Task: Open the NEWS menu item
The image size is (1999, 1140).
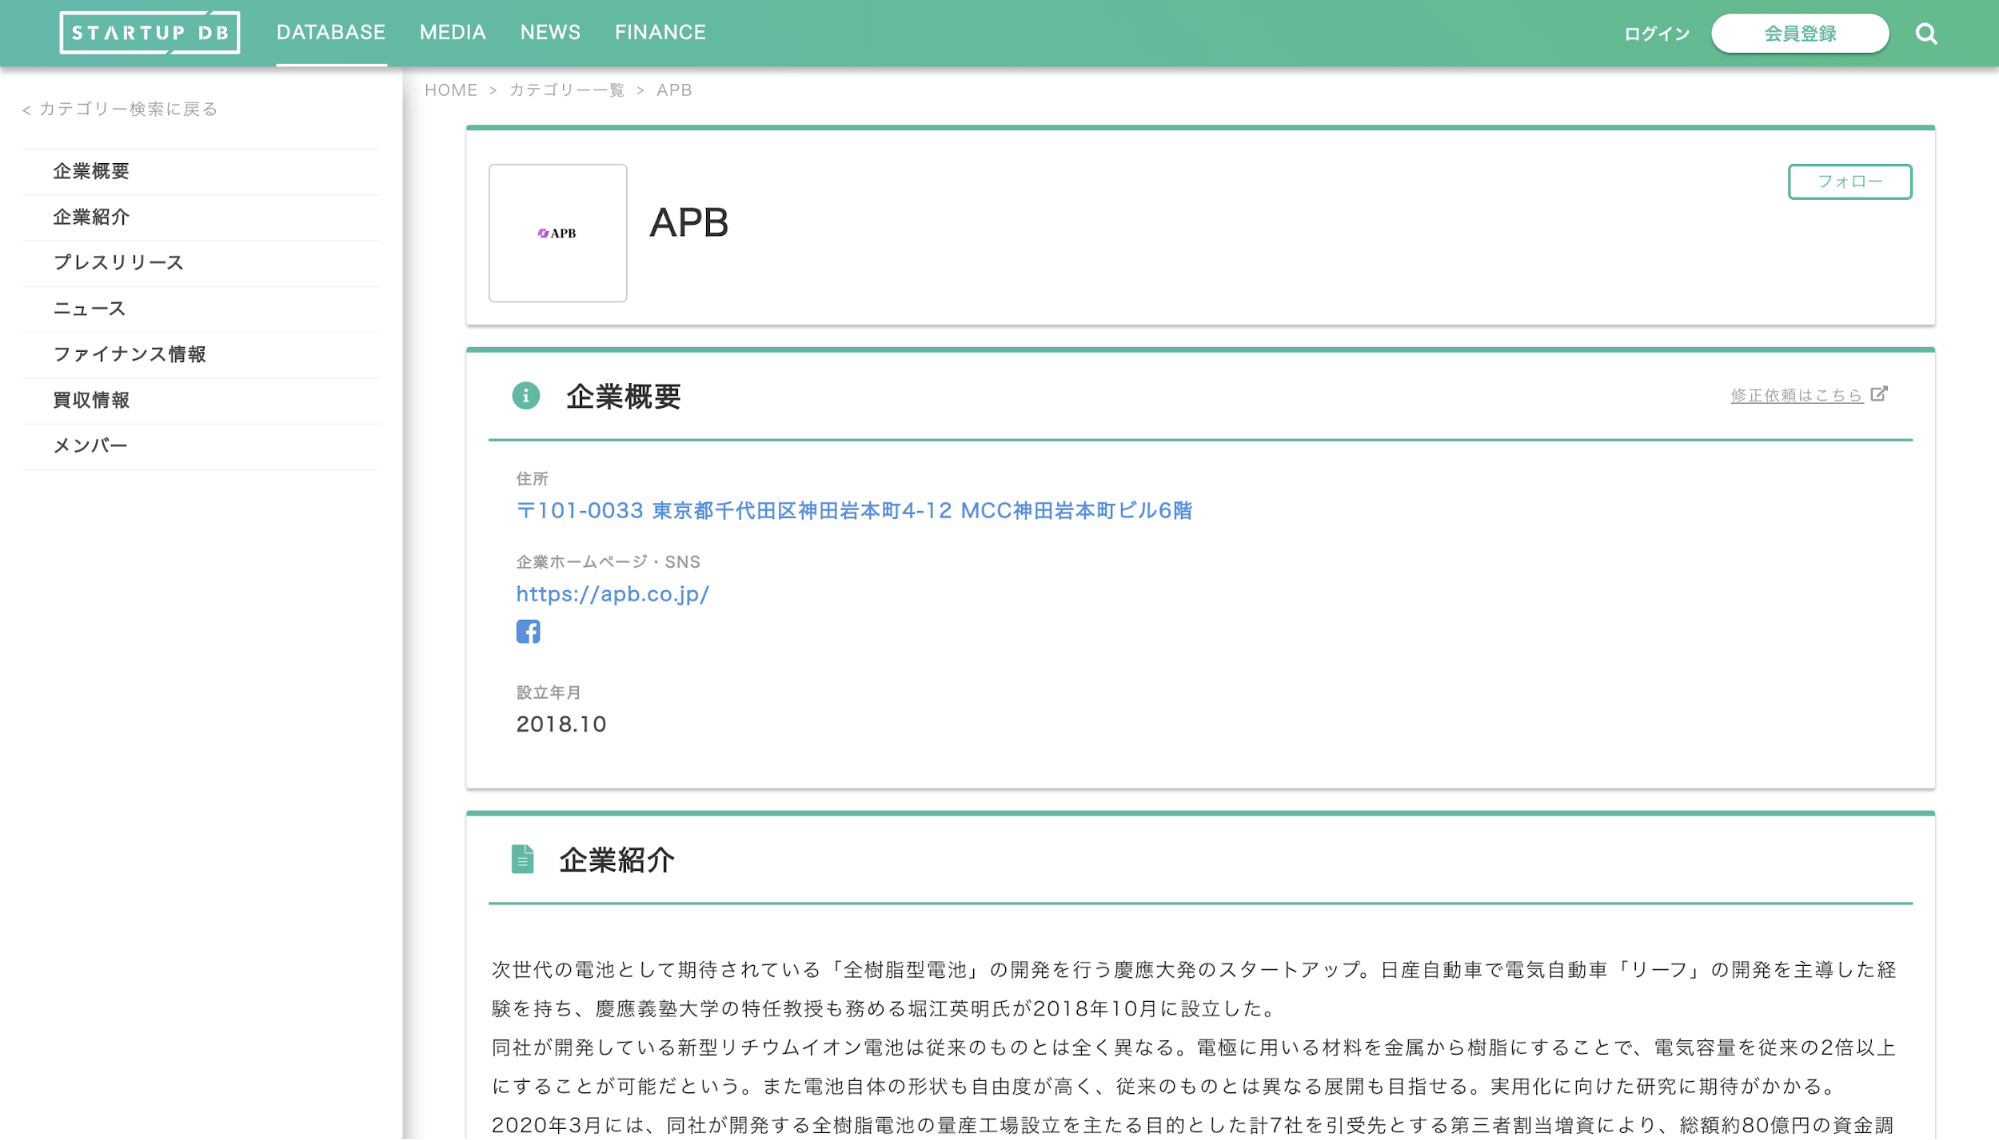Action: [x=550, y=33]
